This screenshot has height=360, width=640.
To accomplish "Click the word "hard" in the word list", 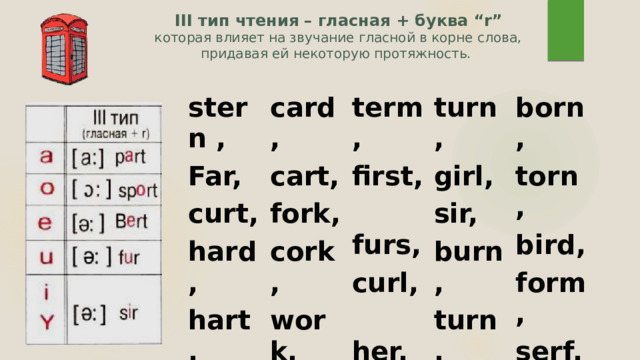I will pos(222,251).
